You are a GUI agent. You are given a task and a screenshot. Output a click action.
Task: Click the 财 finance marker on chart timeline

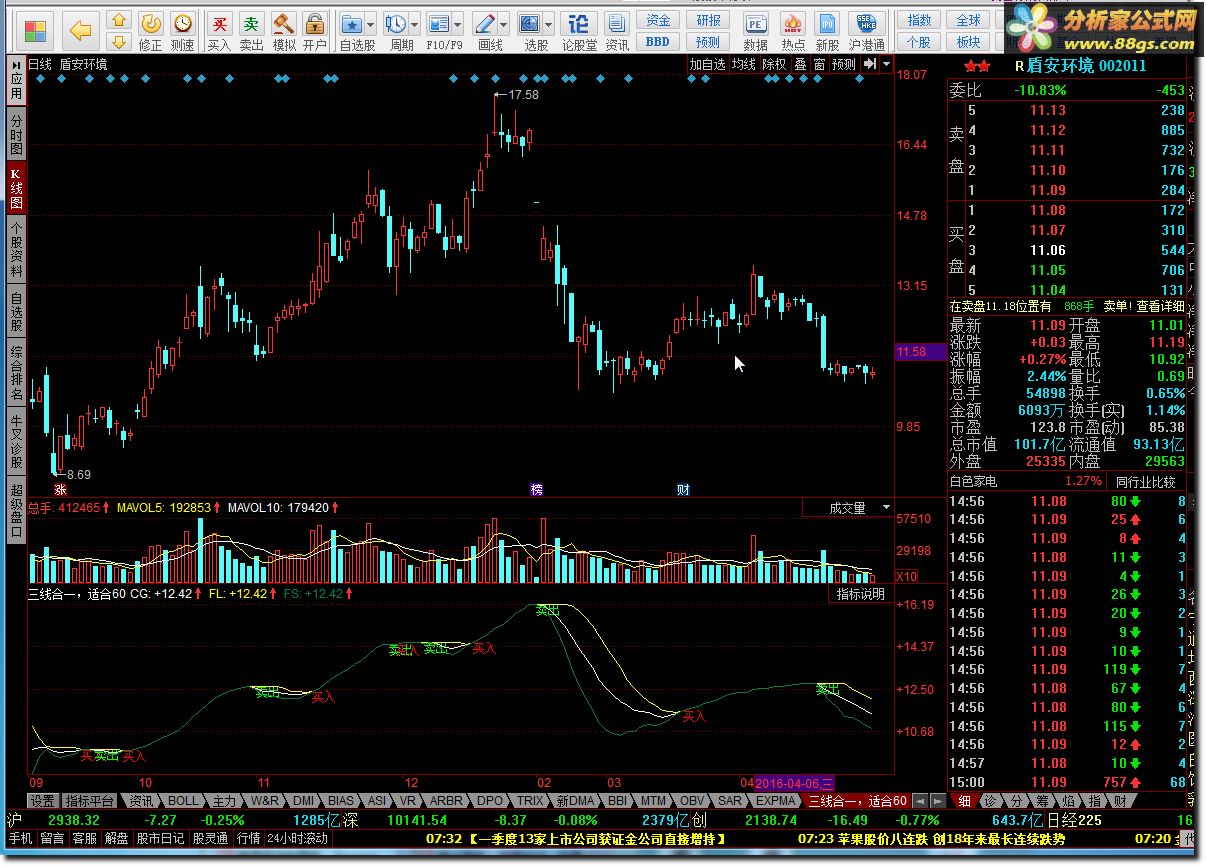click(683, 490)
